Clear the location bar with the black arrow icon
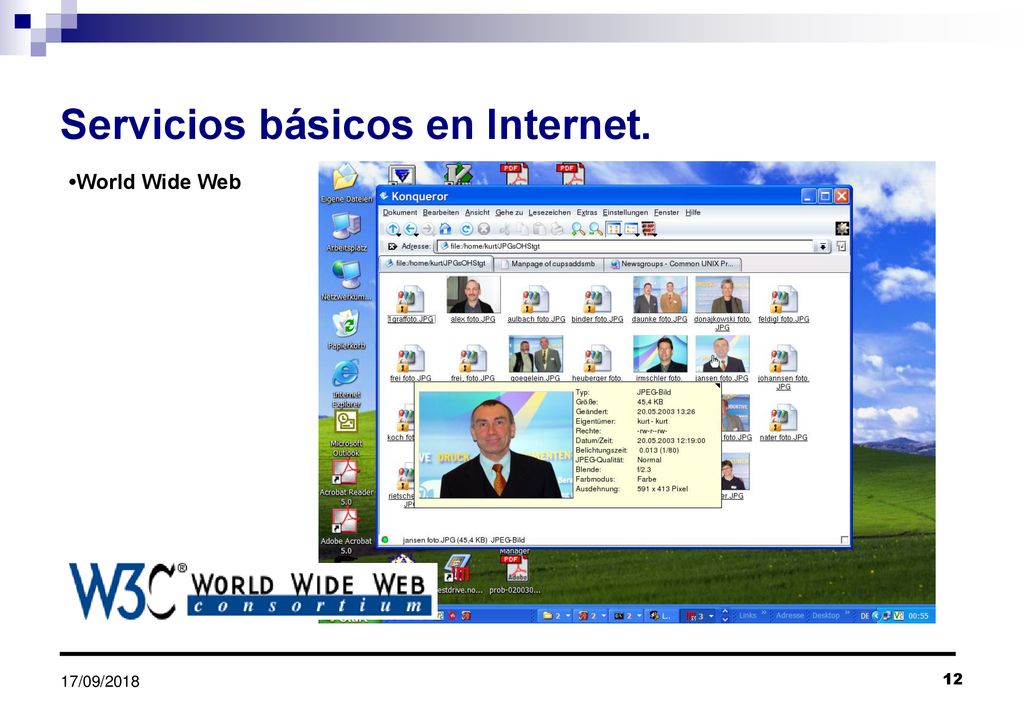 [392, 247]
